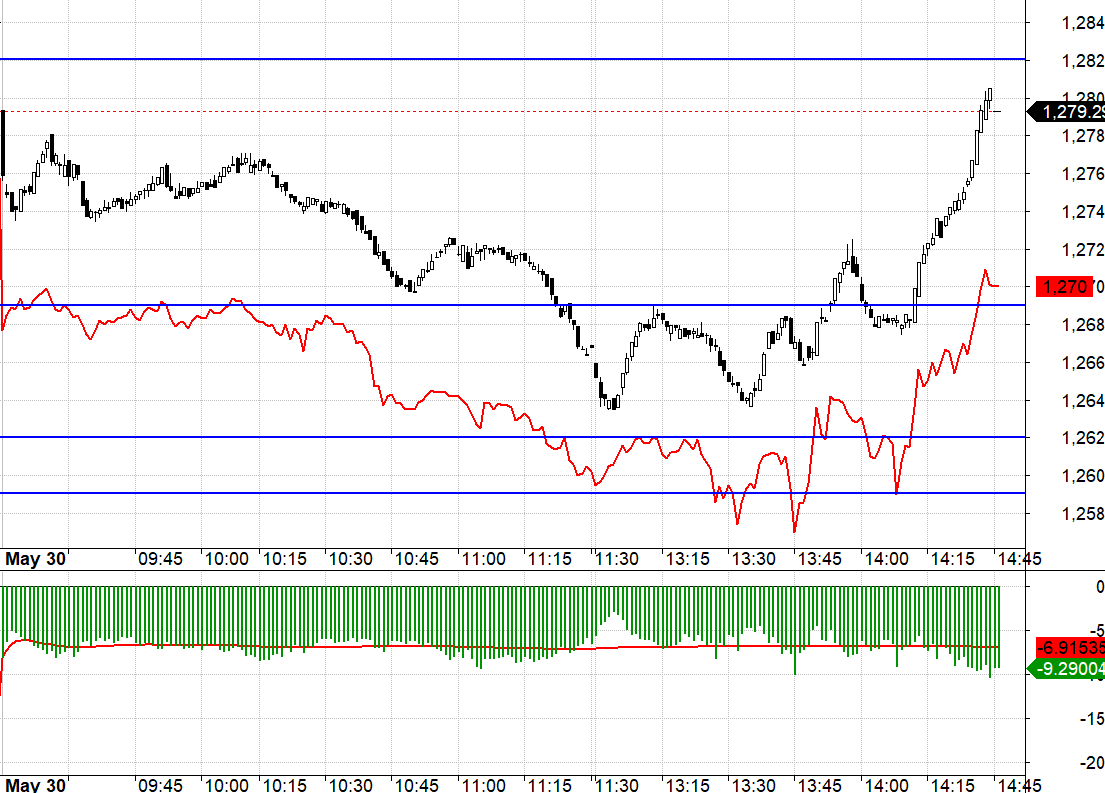Click 10:00 on price chart time axis
This screenshot has width=1105, height=793.
tap(226, 559)
